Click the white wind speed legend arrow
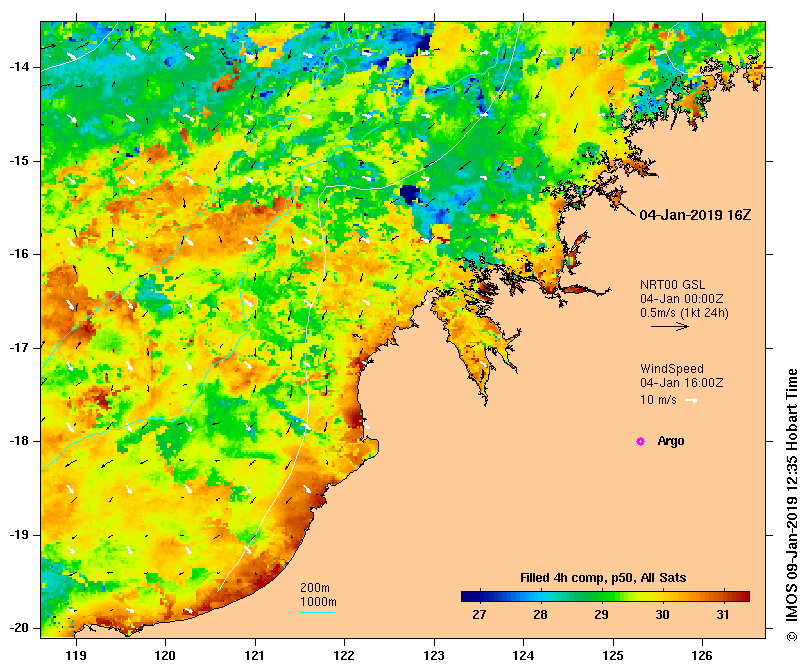The image size is (809, 672). point(691,400)
